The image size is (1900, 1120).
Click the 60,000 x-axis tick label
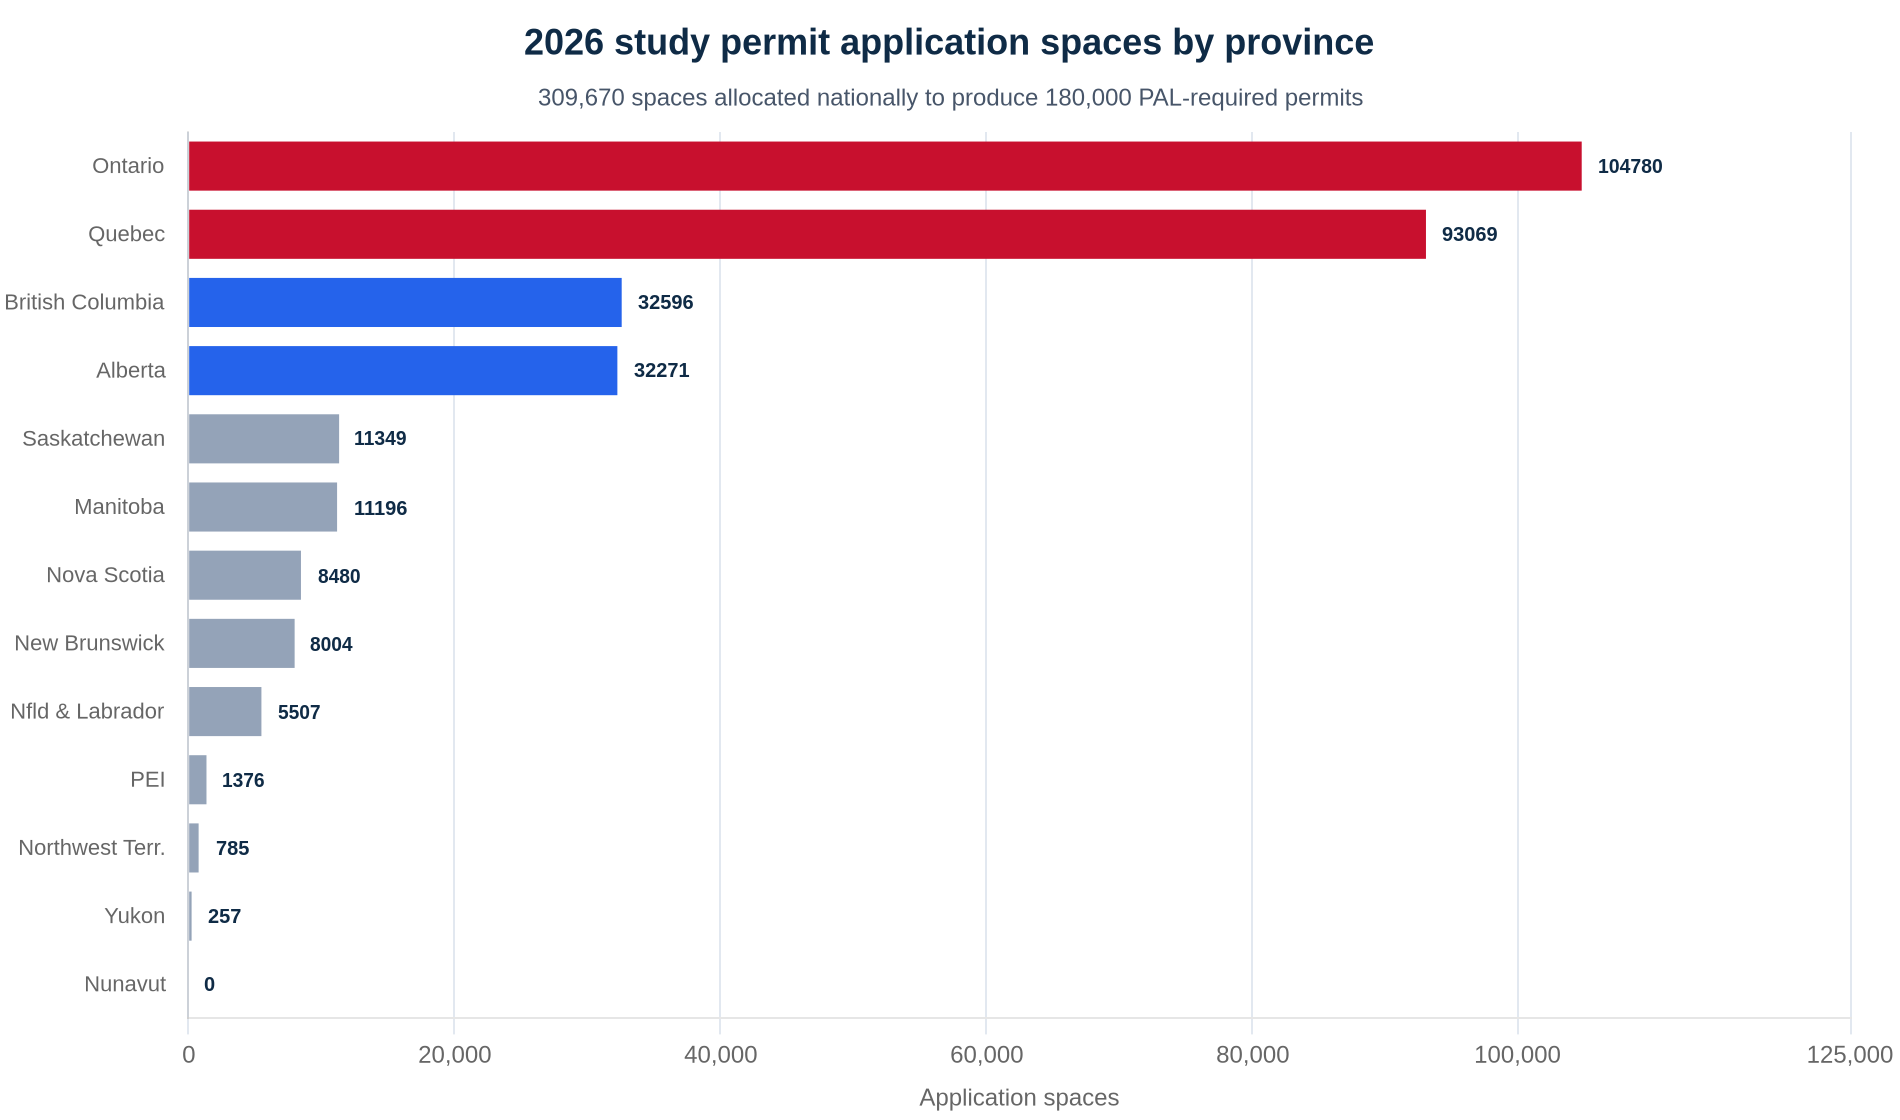click(x=986, y=1055)
